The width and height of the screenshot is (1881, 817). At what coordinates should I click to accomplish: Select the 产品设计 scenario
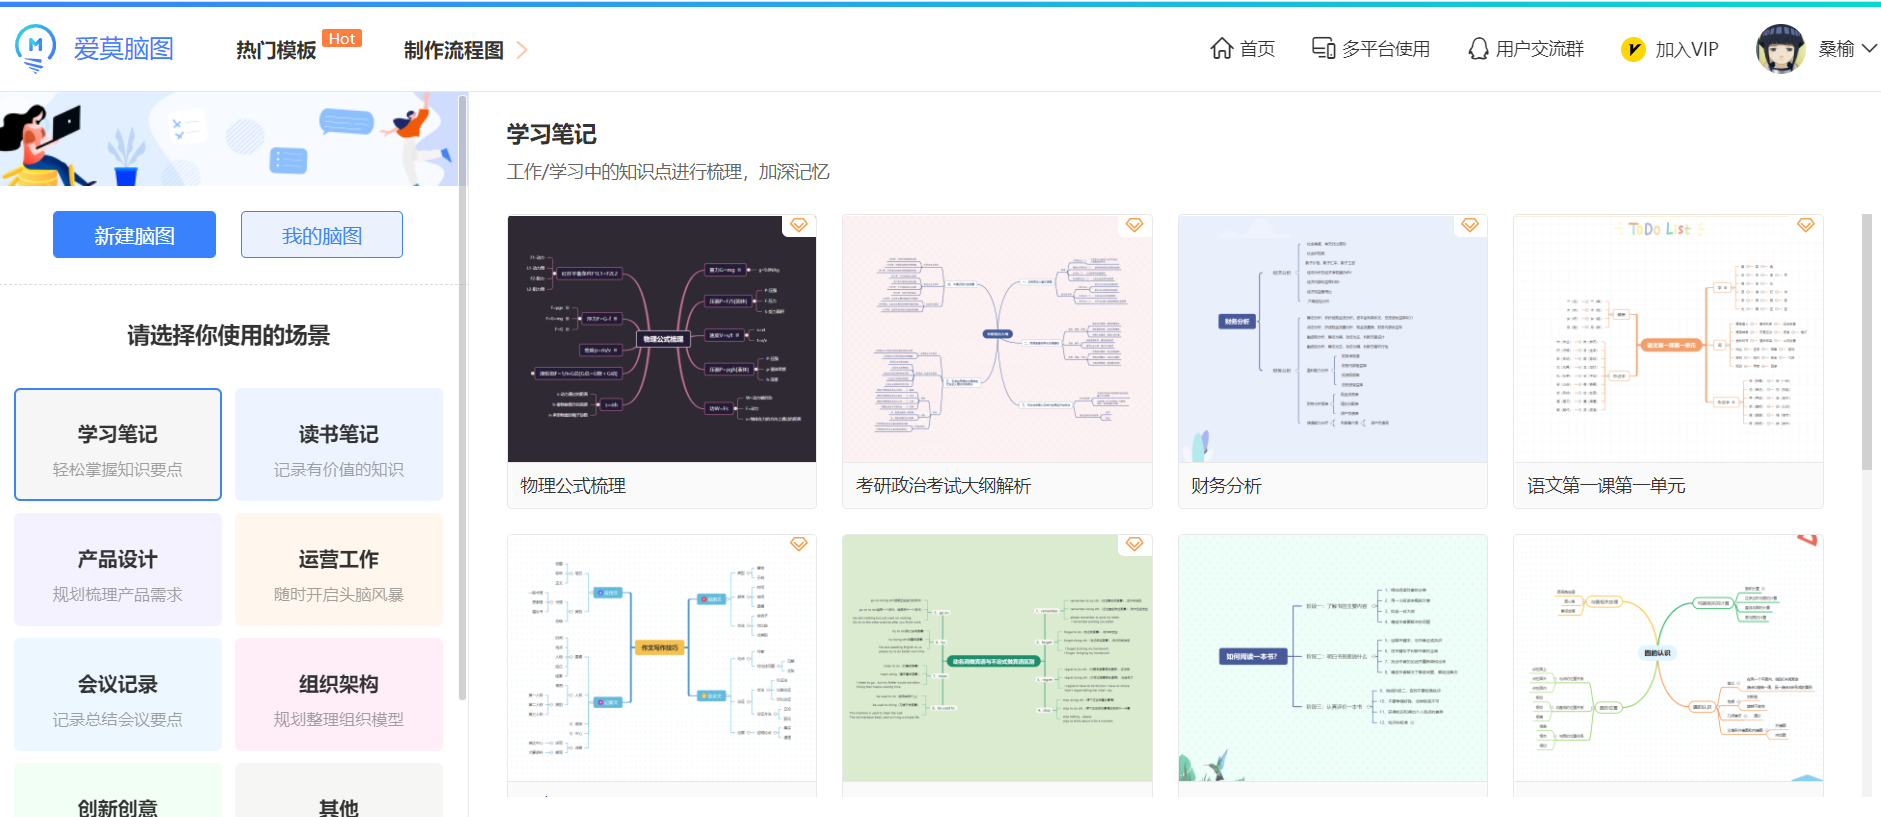pos(118,569)
